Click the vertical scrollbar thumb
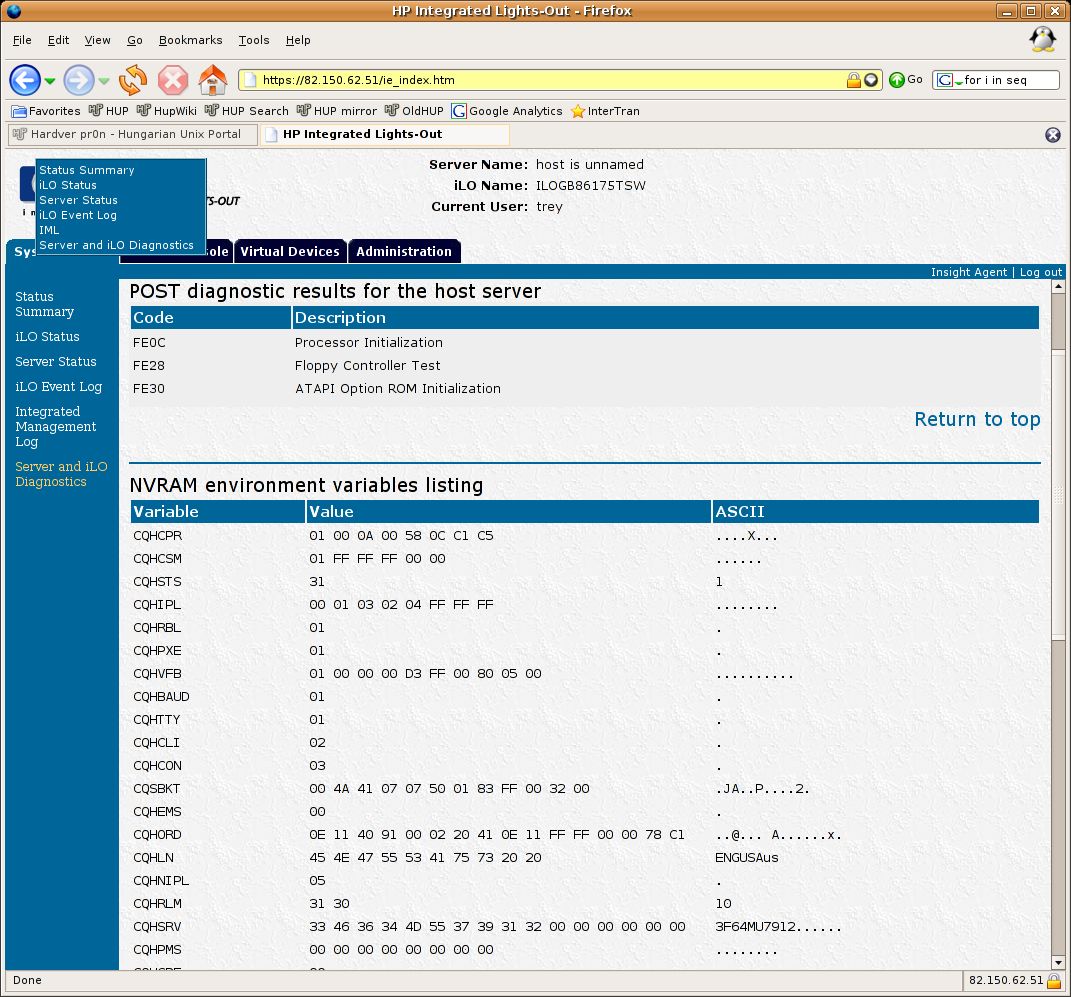 pyautogui.click(x=1058, y=496)
